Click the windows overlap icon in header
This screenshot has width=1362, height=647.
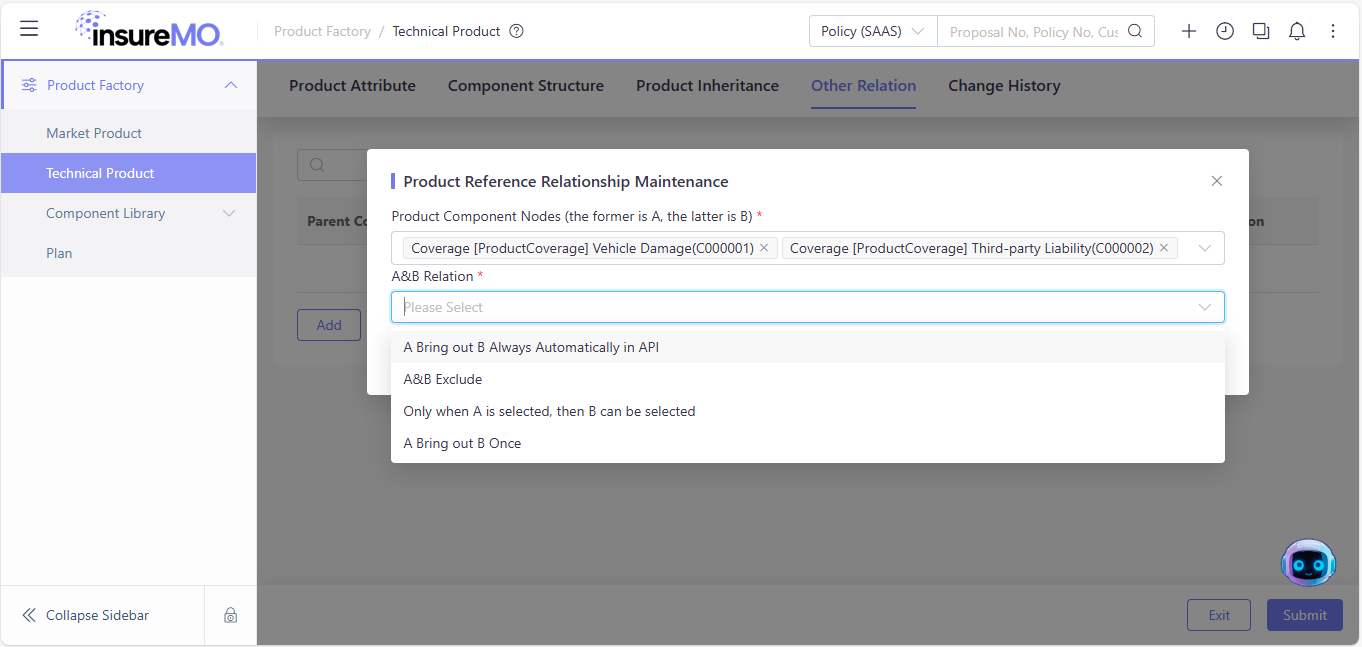(1261, 31)
